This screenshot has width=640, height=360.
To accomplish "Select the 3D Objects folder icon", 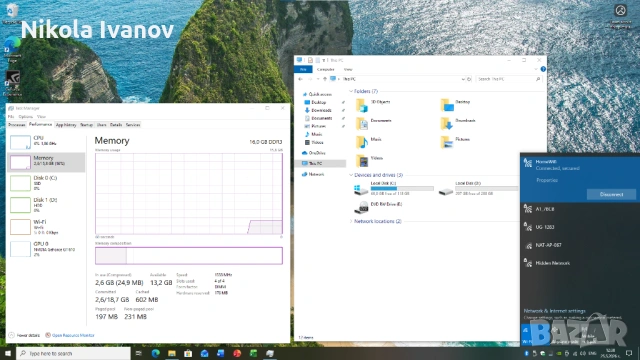I will [362, 105].
